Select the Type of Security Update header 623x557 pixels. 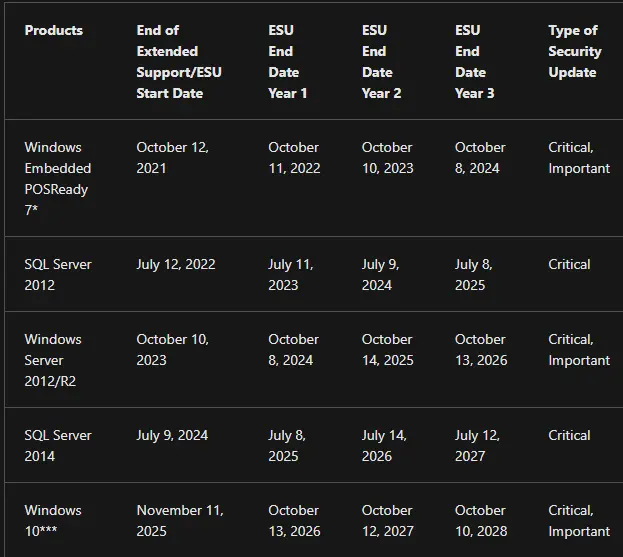[x=575, y=51]
